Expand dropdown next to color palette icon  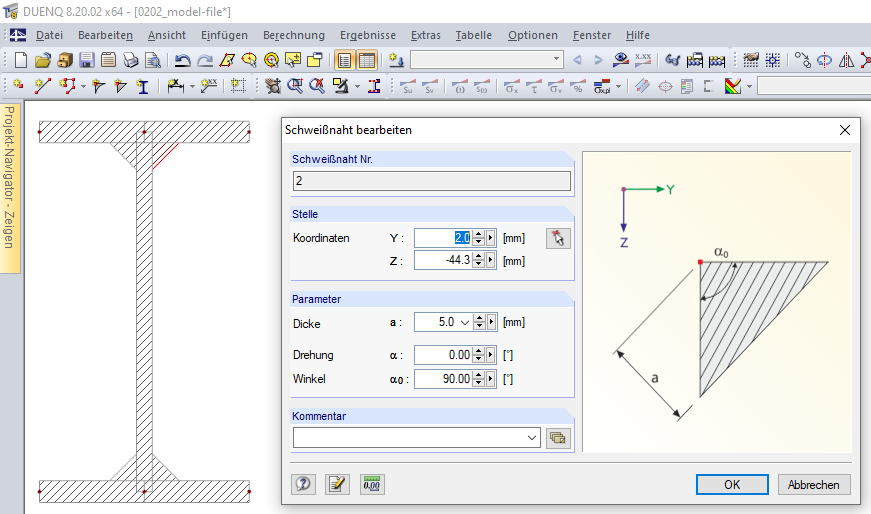[x=749, y=86]
